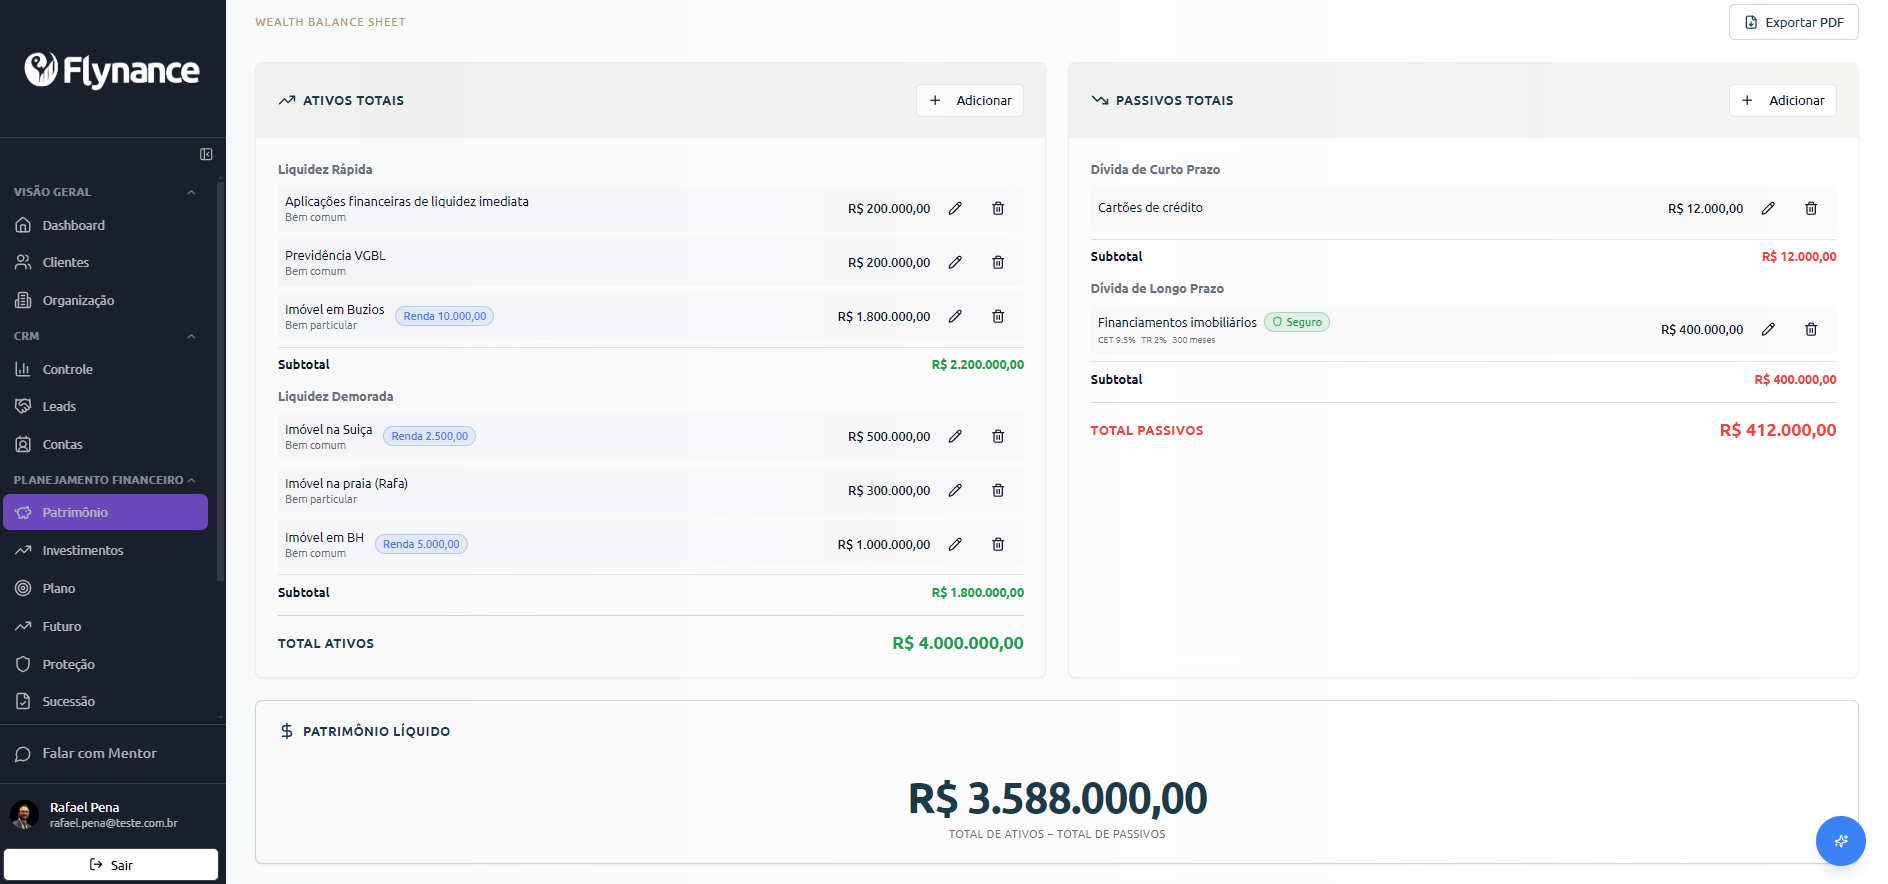Collapse the Planejamento Financeiro section
This screenshot has height=884, width=1888.
coord(191,480)
